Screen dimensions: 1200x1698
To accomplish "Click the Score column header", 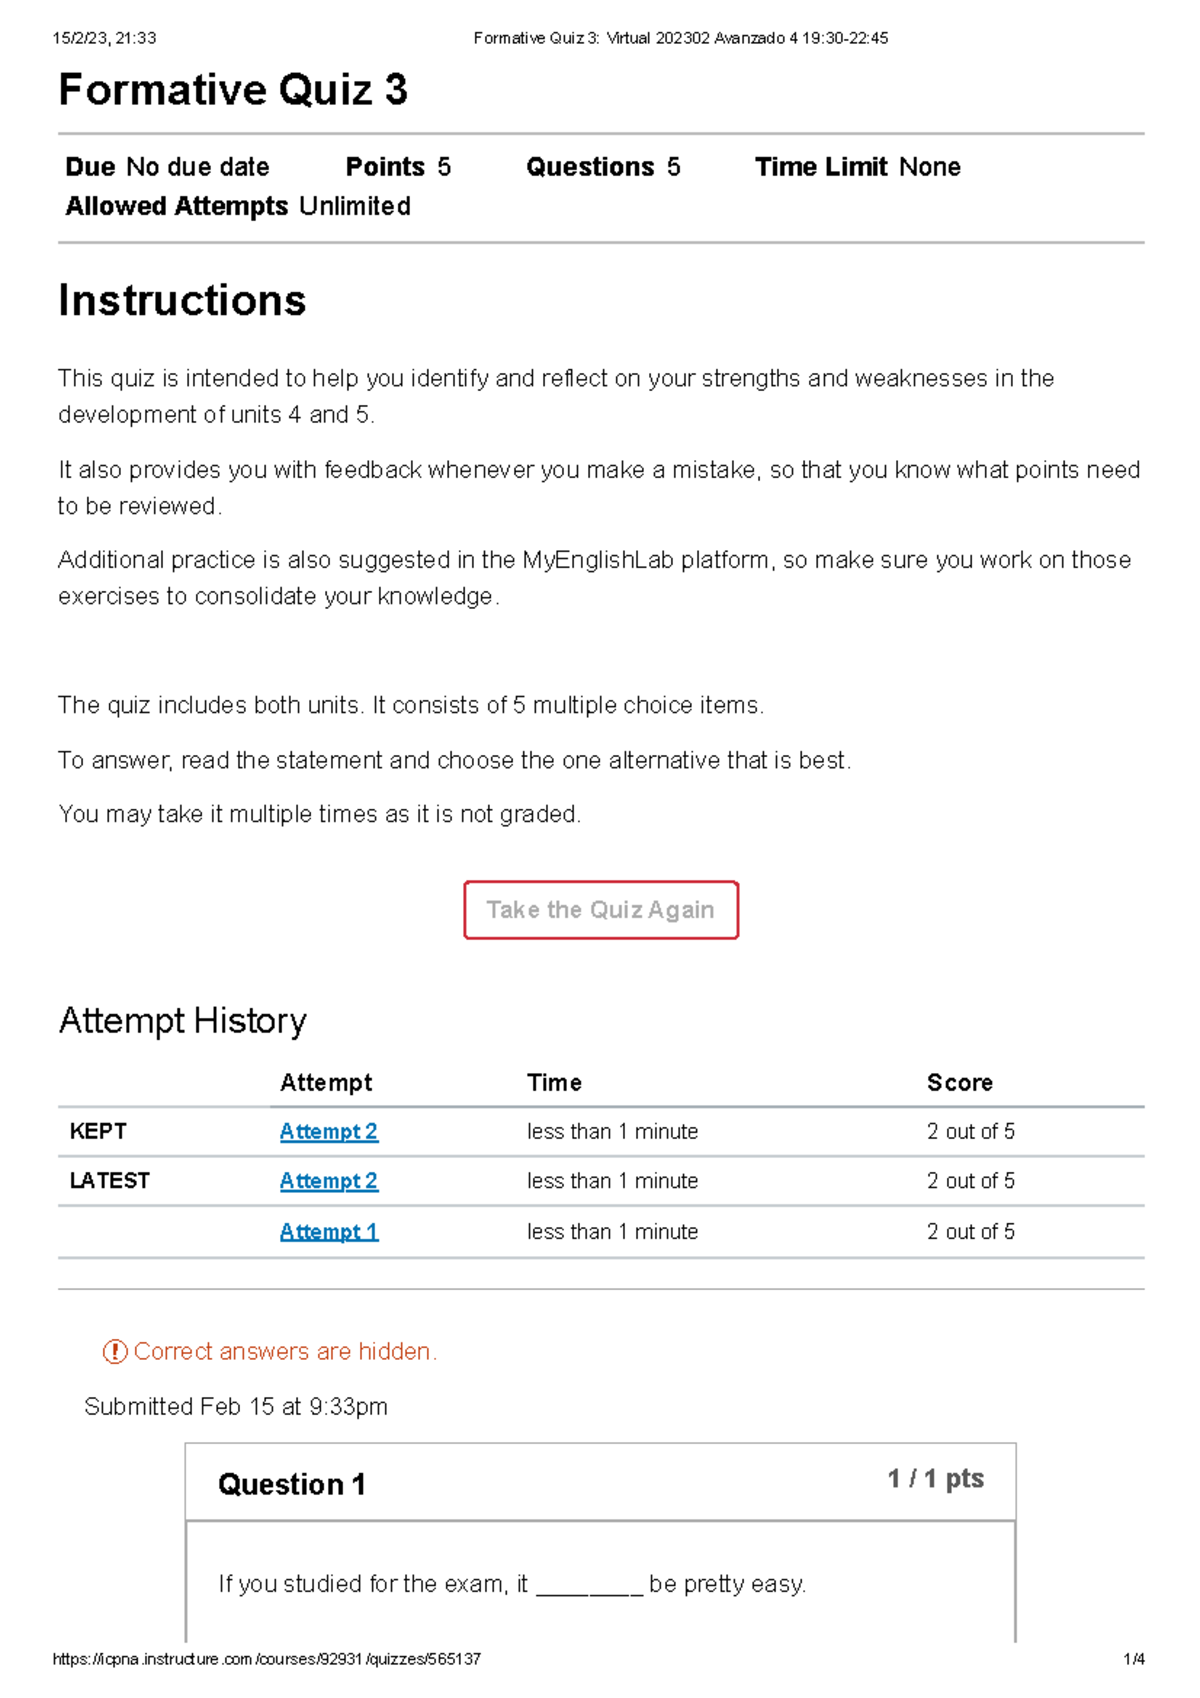I will (x=959, y=1082).
